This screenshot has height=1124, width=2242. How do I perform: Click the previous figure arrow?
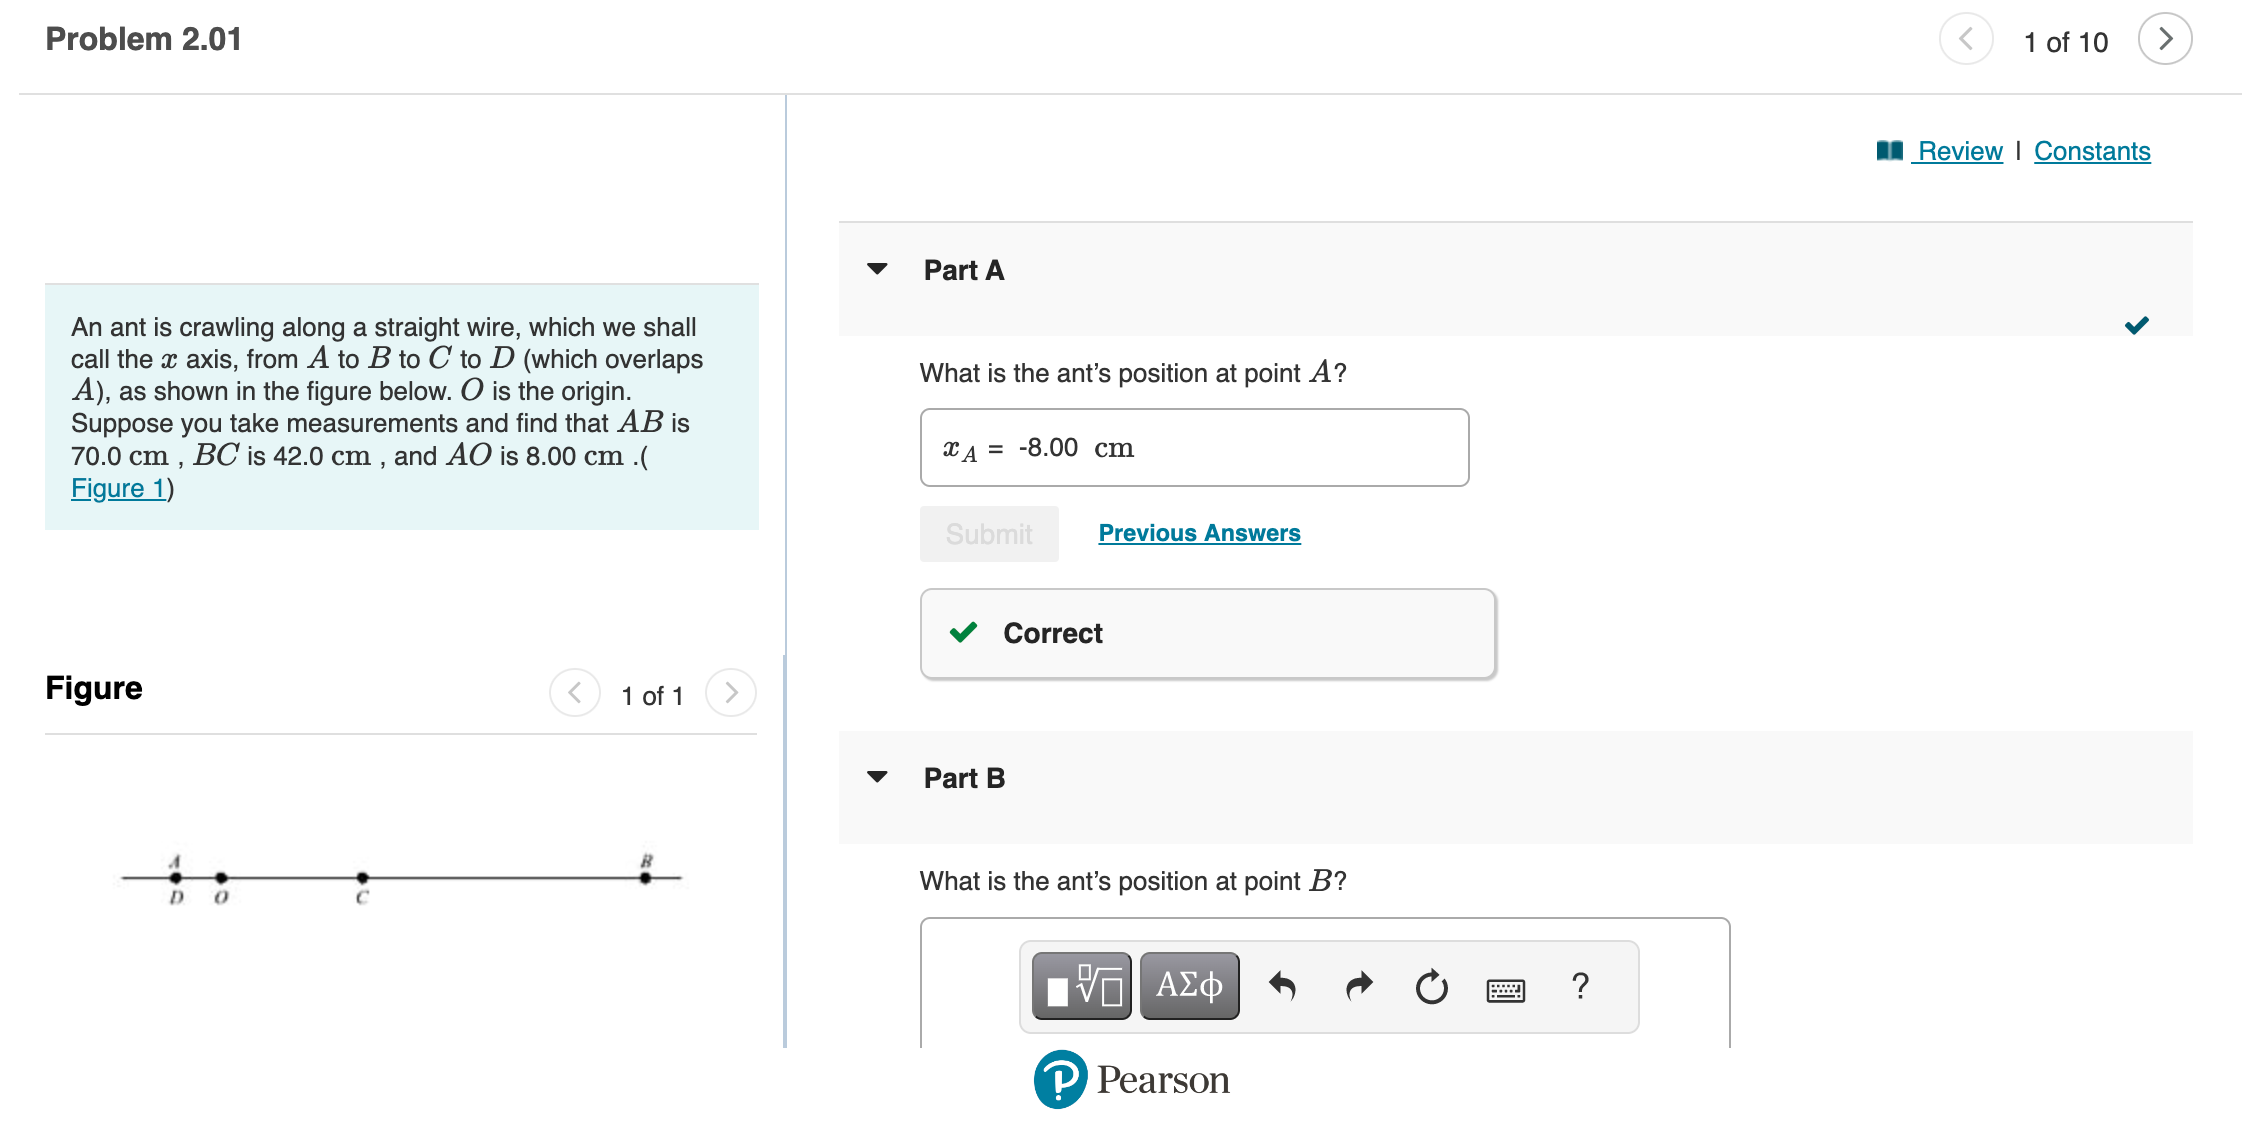(x=575, y=693)
